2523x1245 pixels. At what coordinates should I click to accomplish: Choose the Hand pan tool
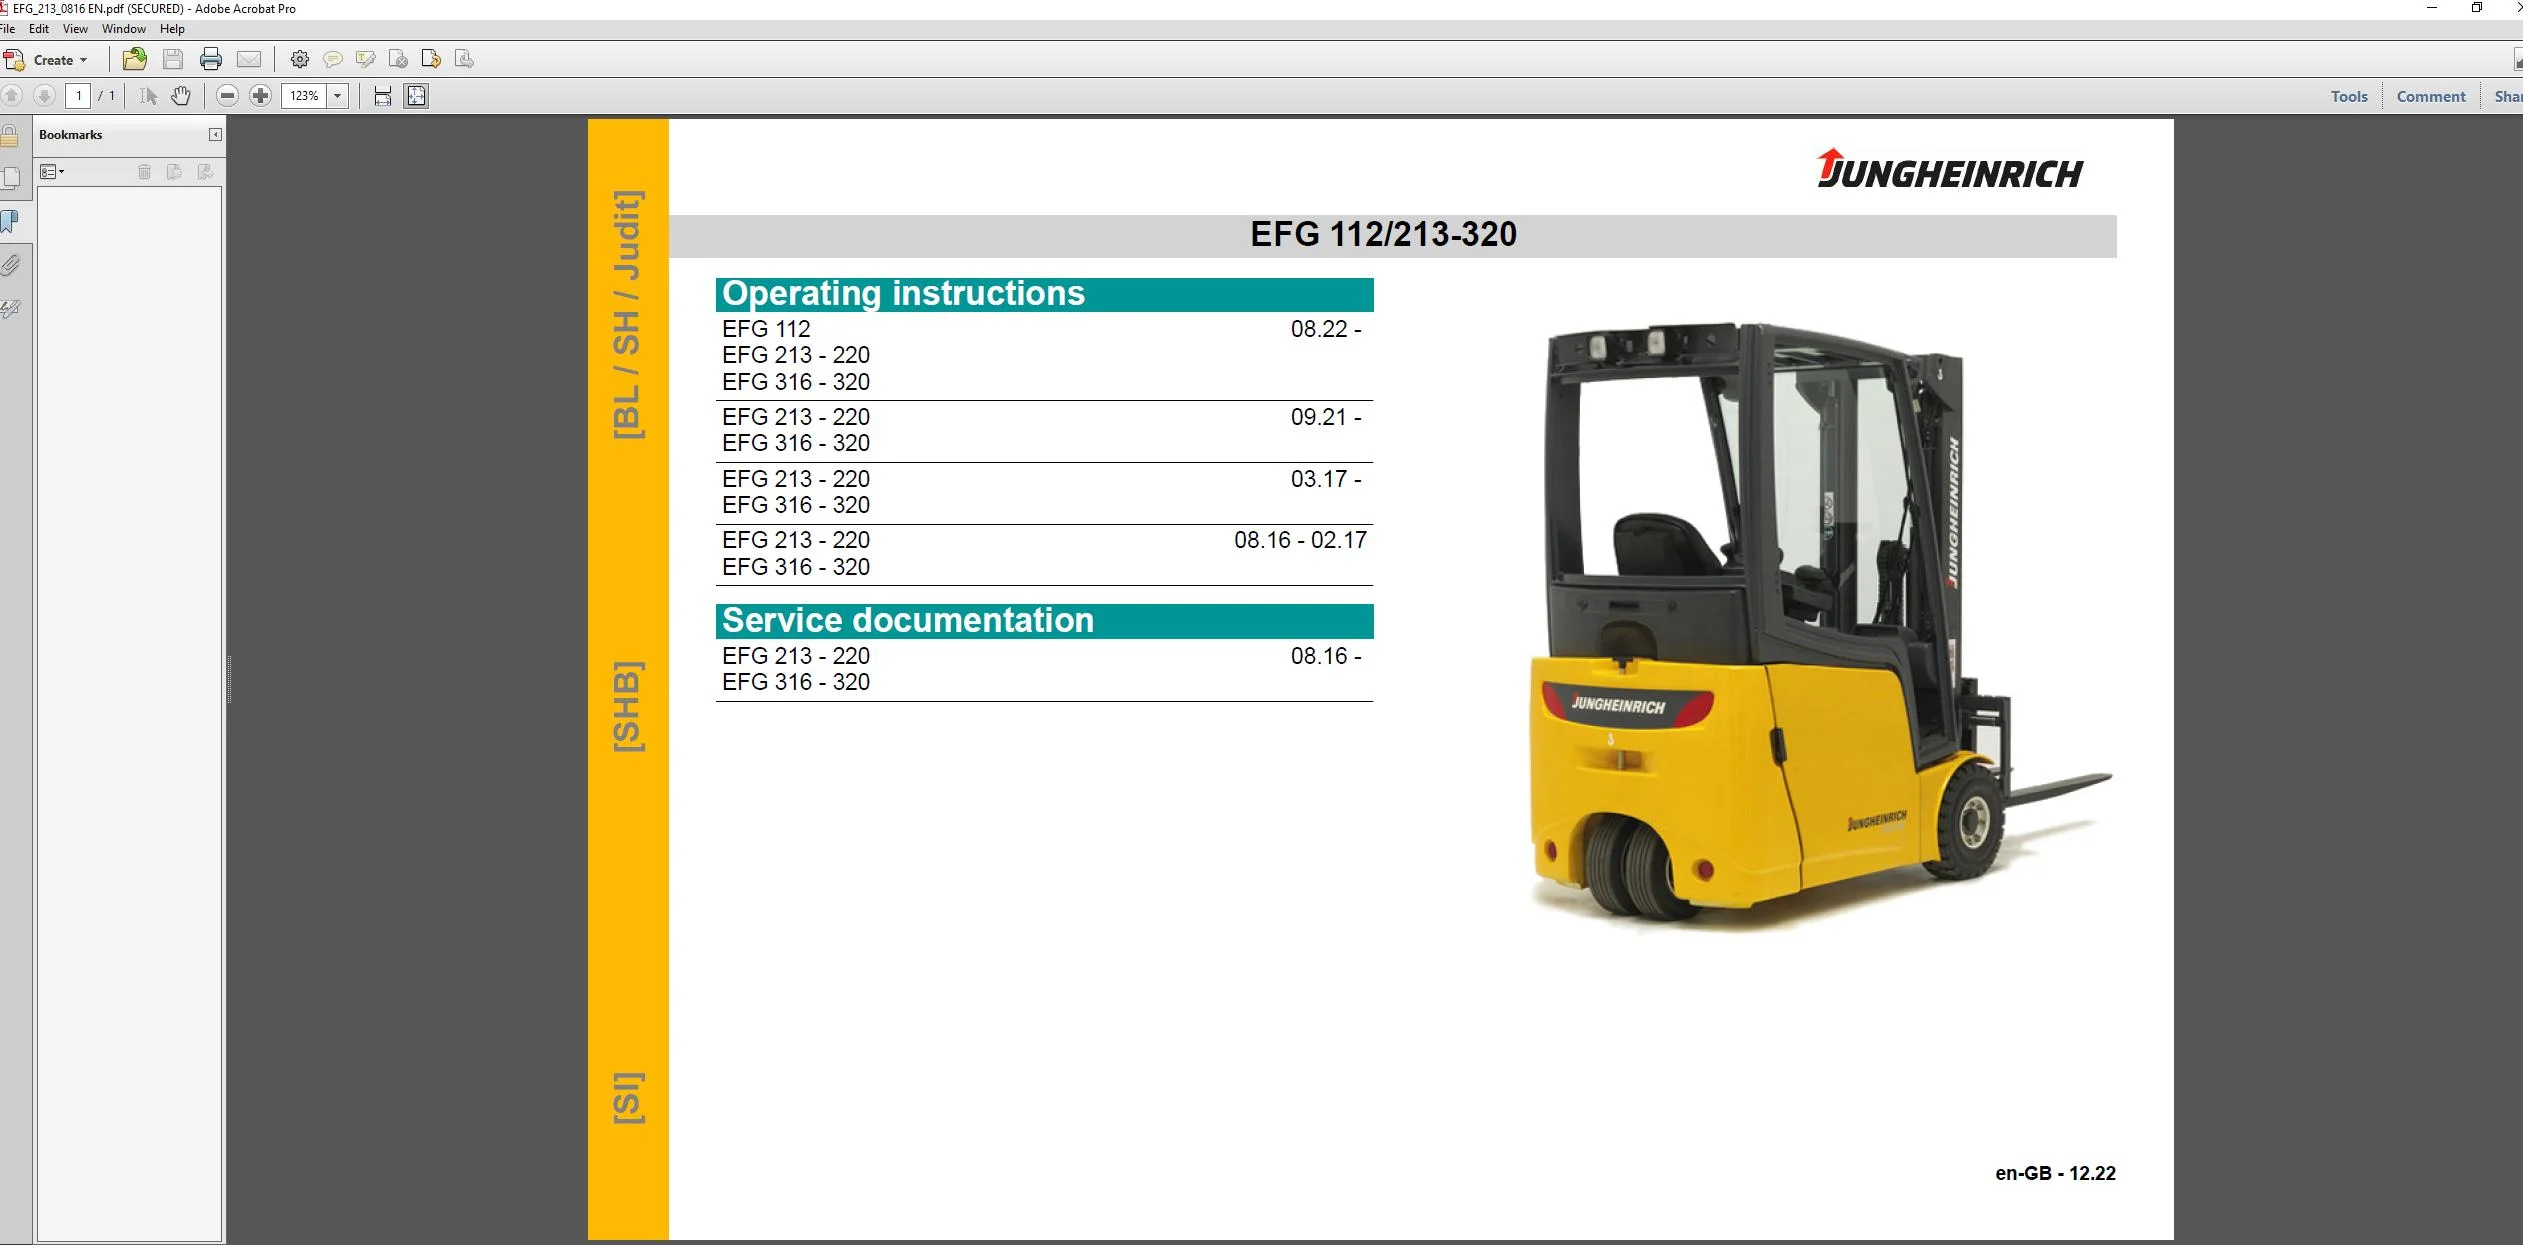coord(181,96)
